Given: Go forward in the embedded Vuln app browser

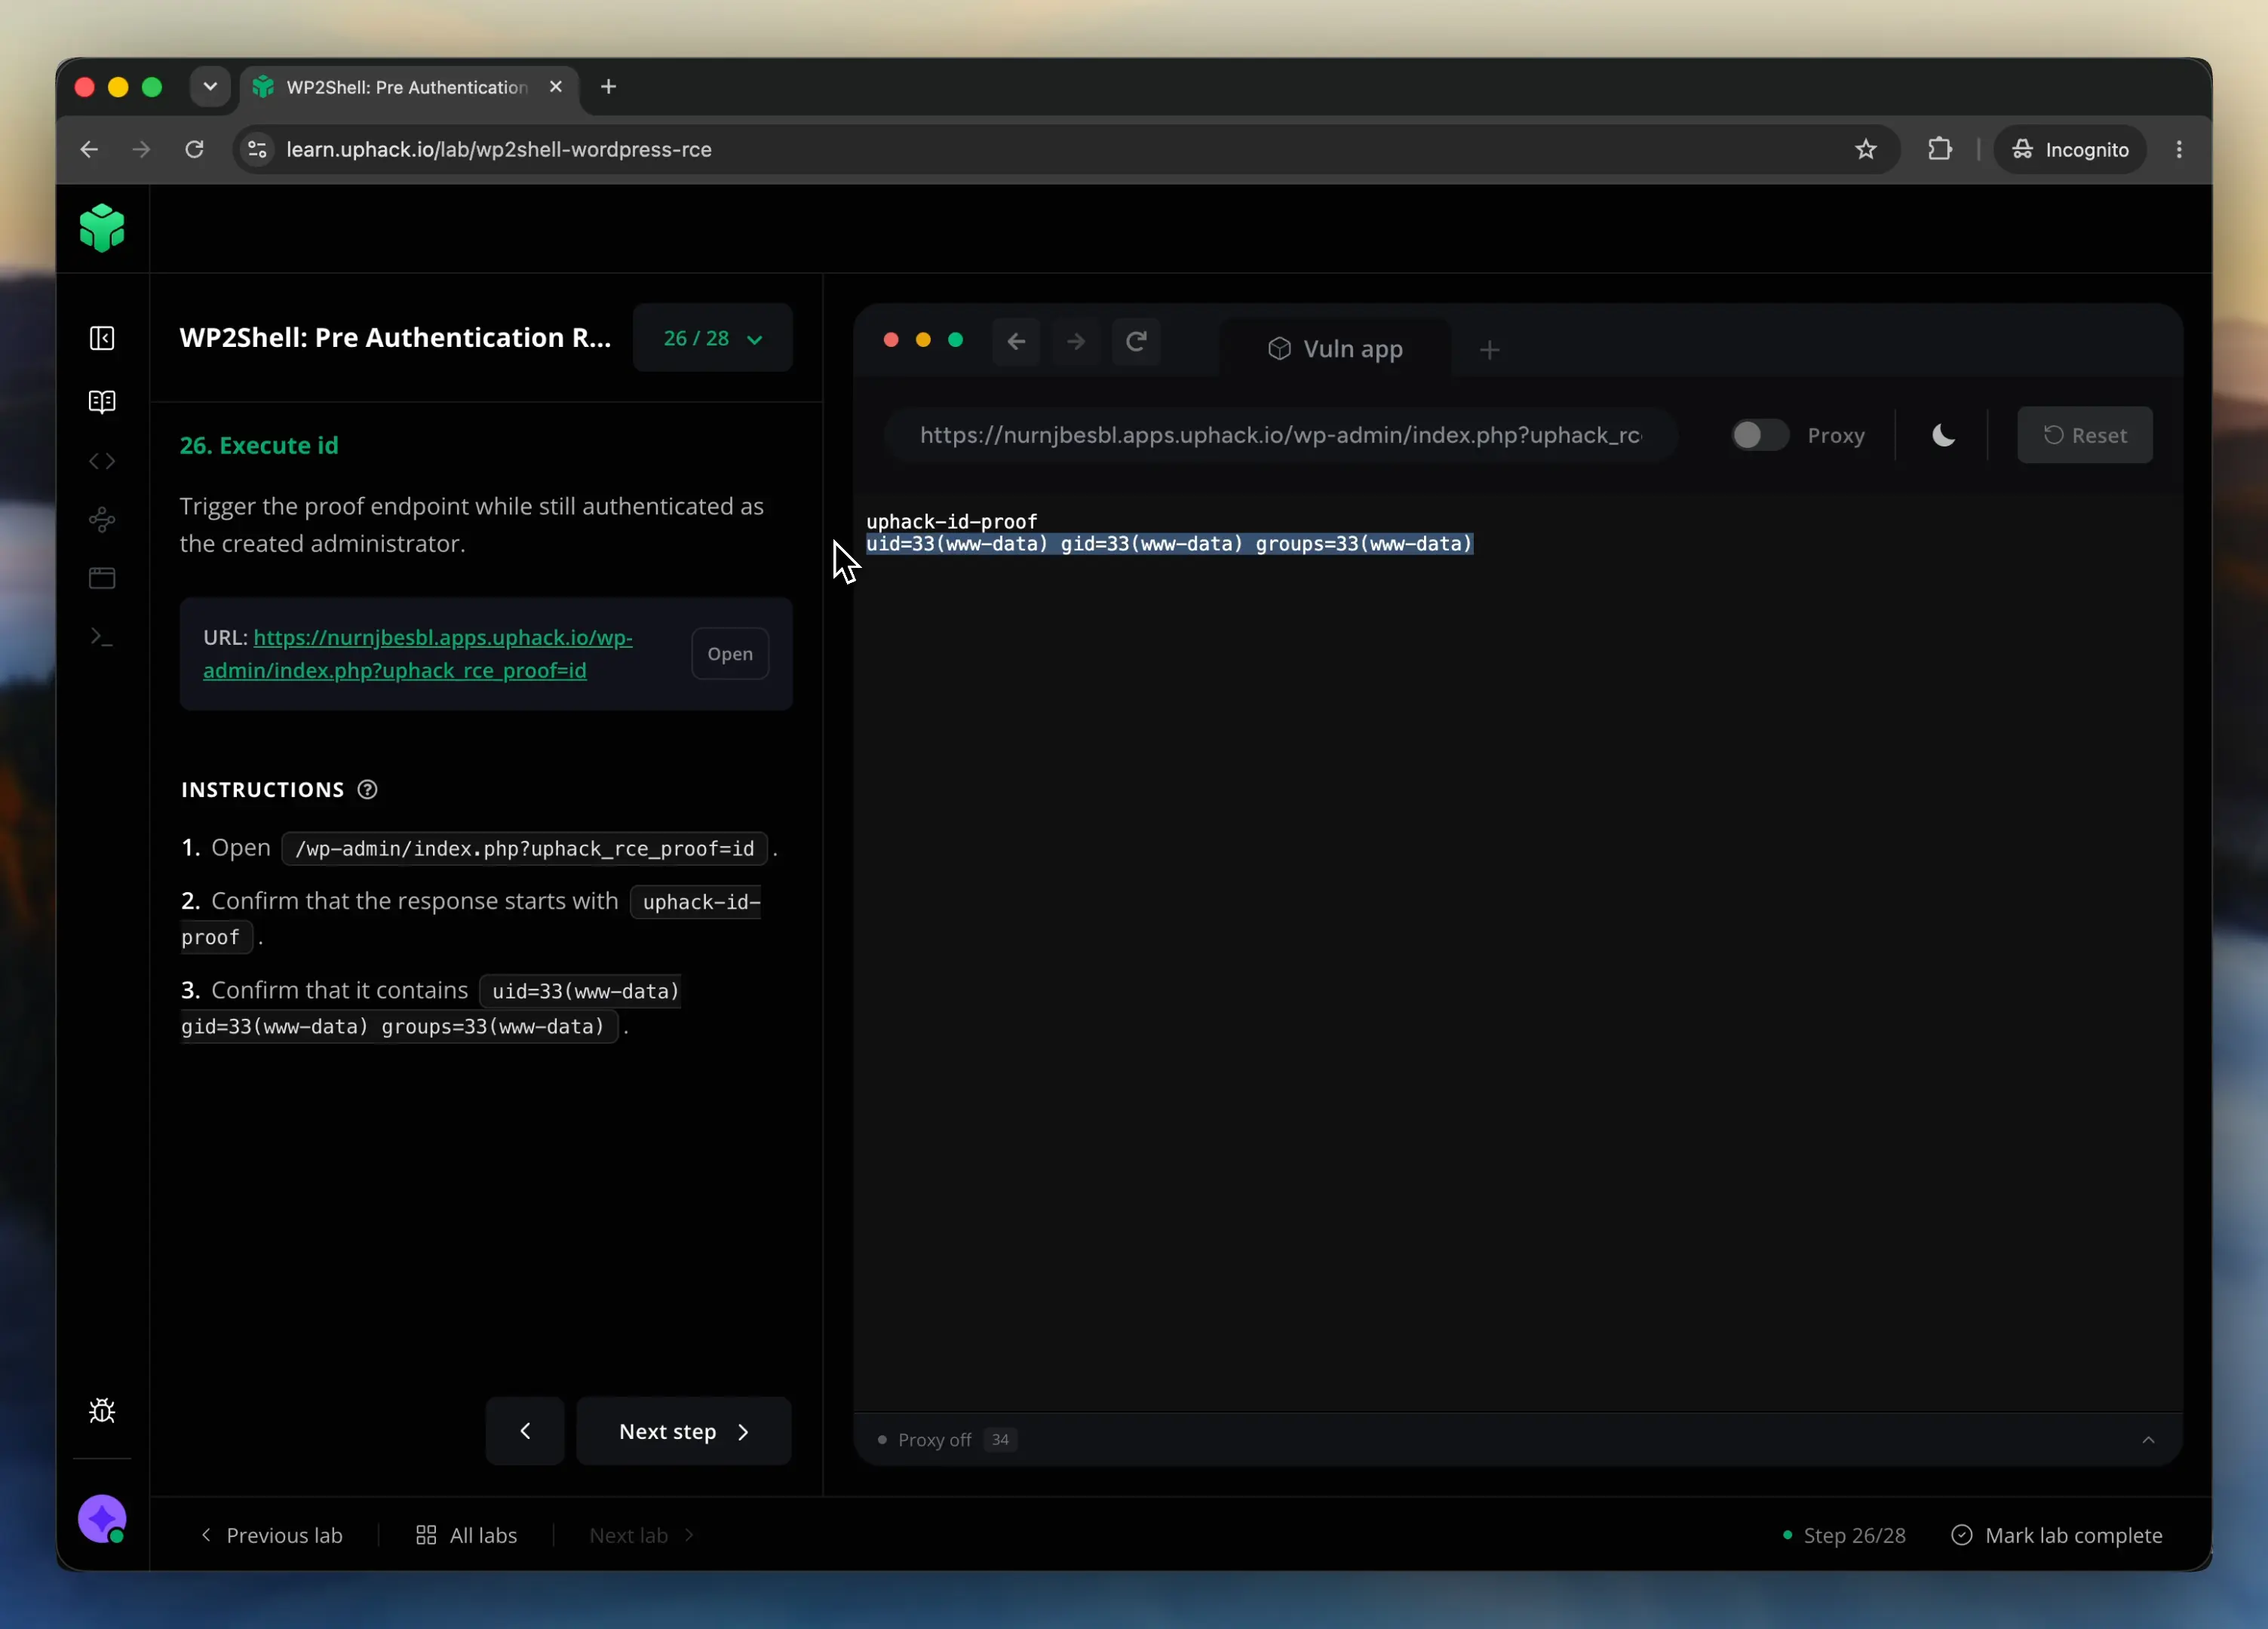Looking at the screenshot, I should (1076, 341).
